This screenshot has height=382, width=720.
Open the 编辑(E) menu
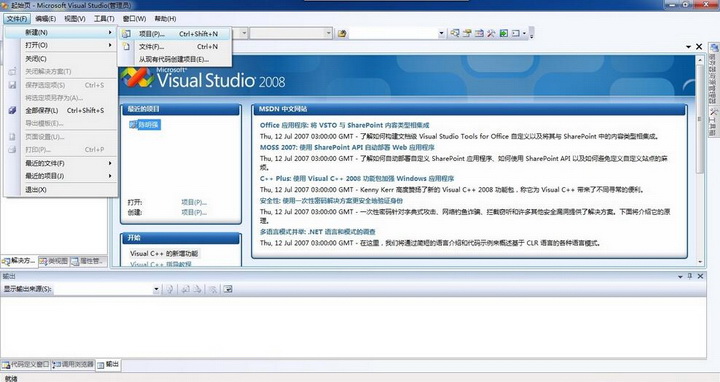tap(45, 19)
